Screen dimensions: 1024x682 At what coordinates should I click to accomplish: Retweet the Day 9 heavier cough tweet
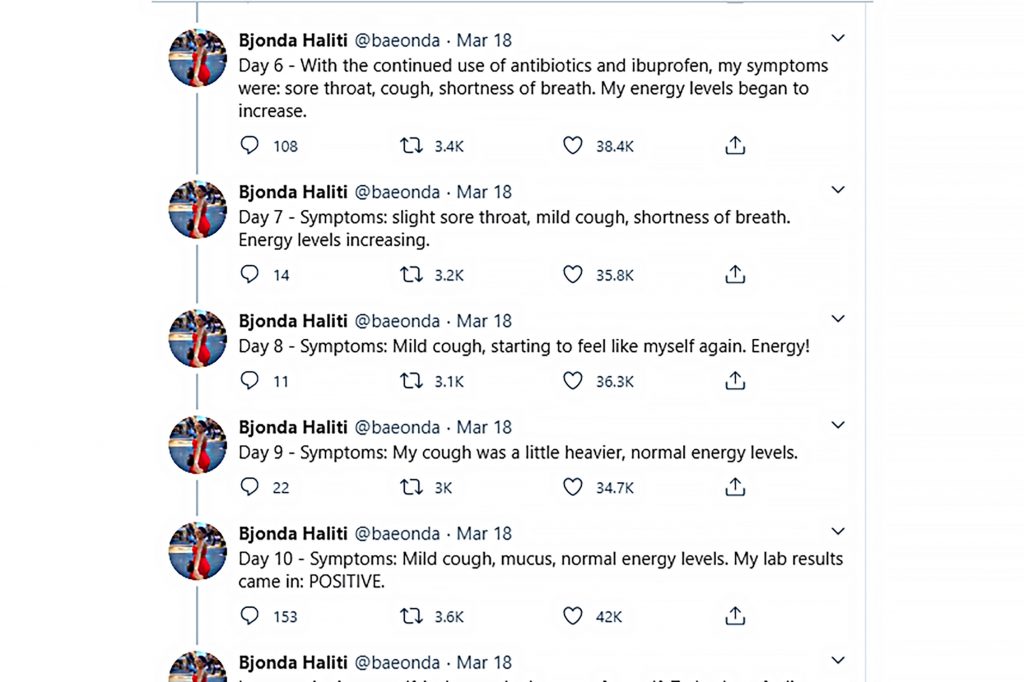(411, 487)
